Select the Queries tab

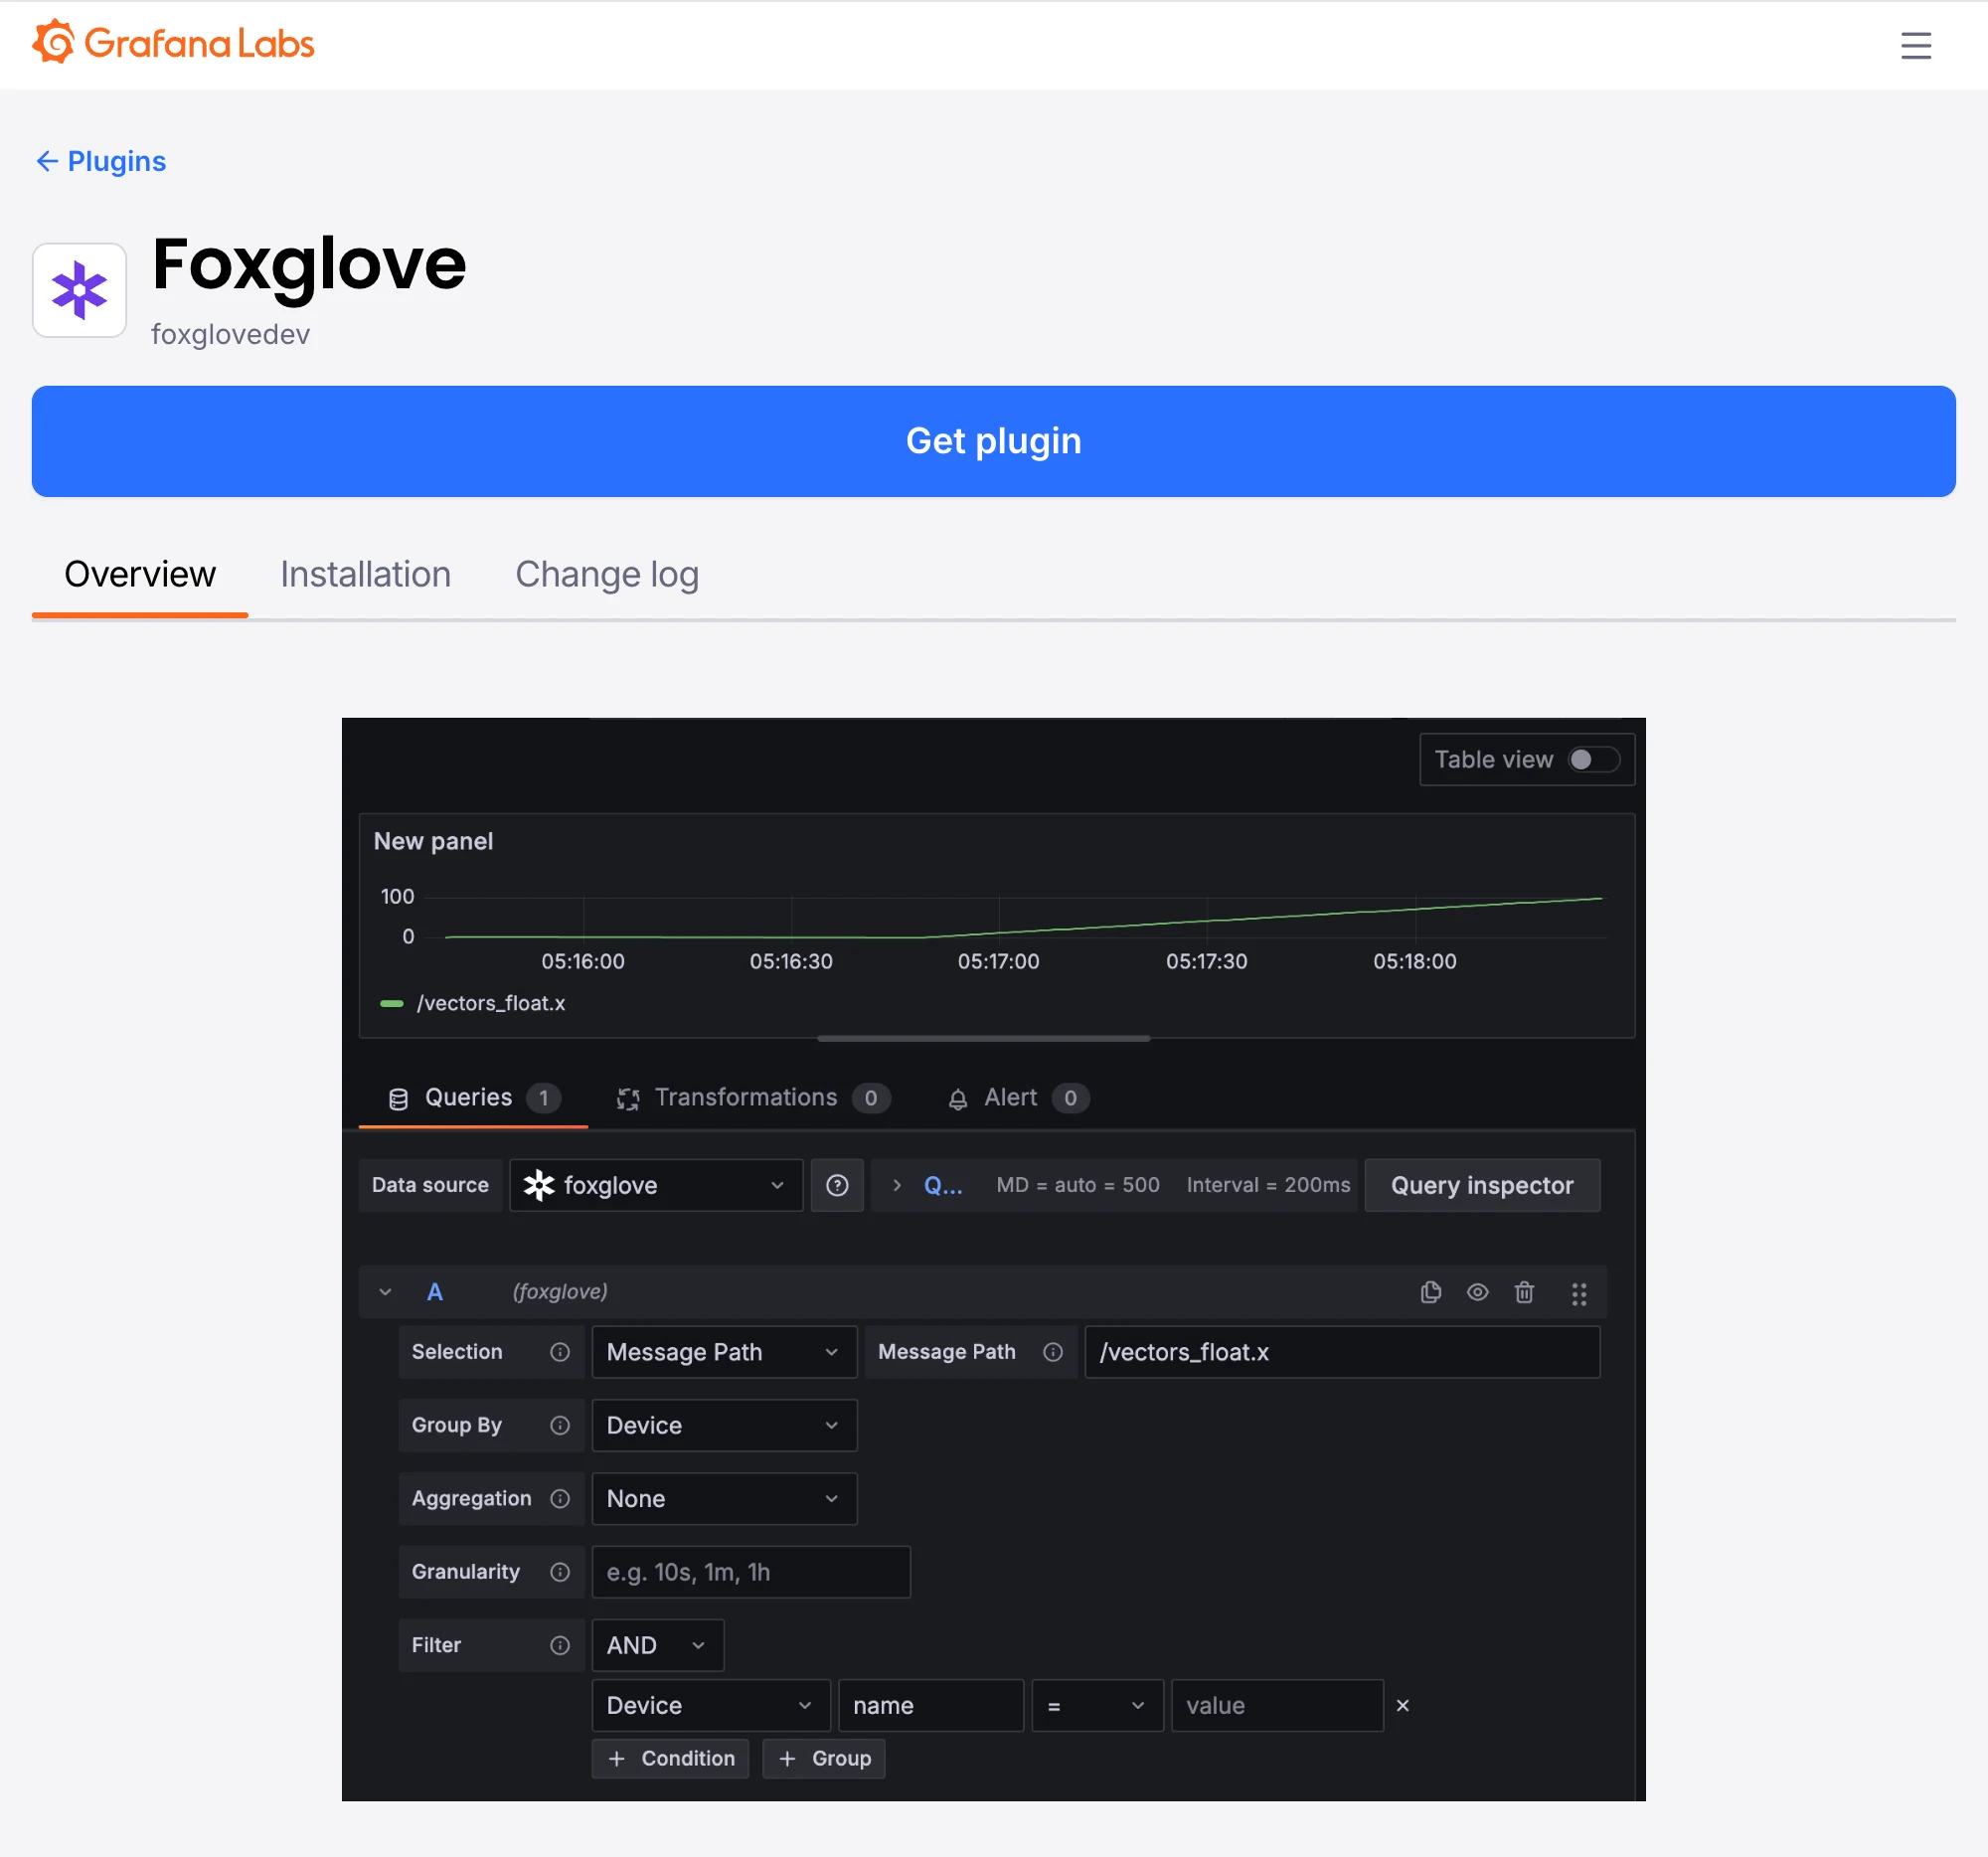[x=473, y=1098]
